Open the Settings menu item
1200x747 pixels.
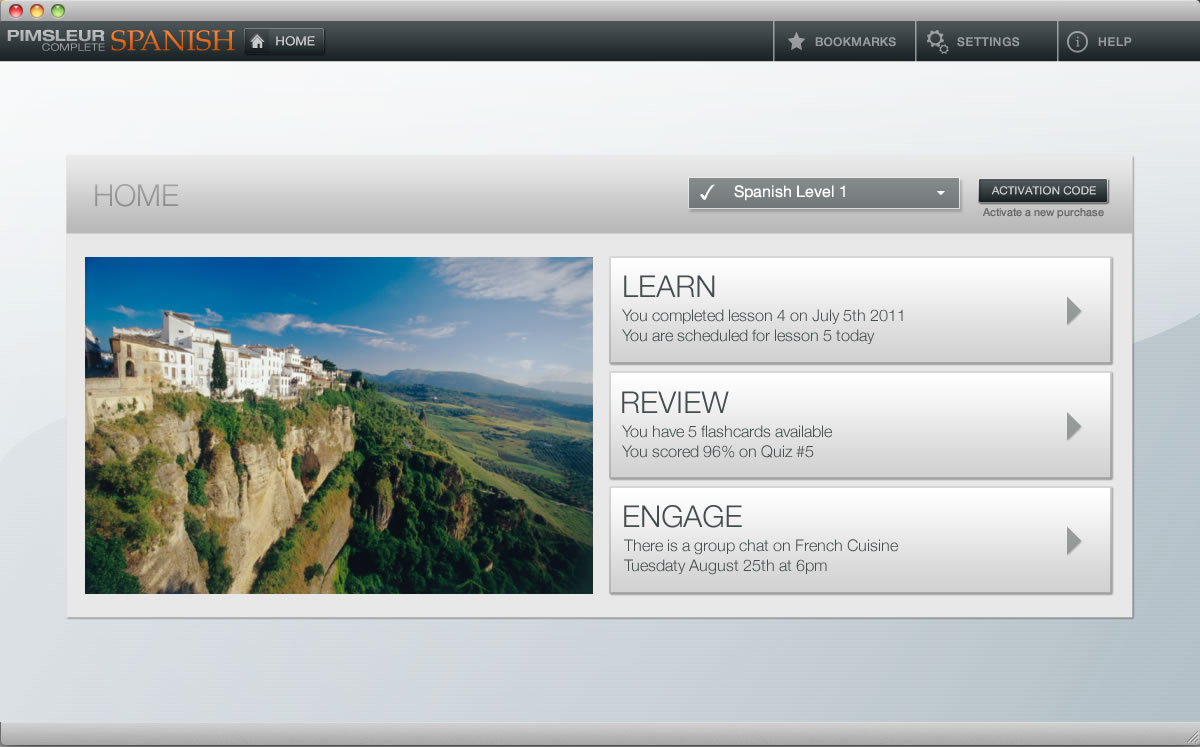click(x=986, y=42)
